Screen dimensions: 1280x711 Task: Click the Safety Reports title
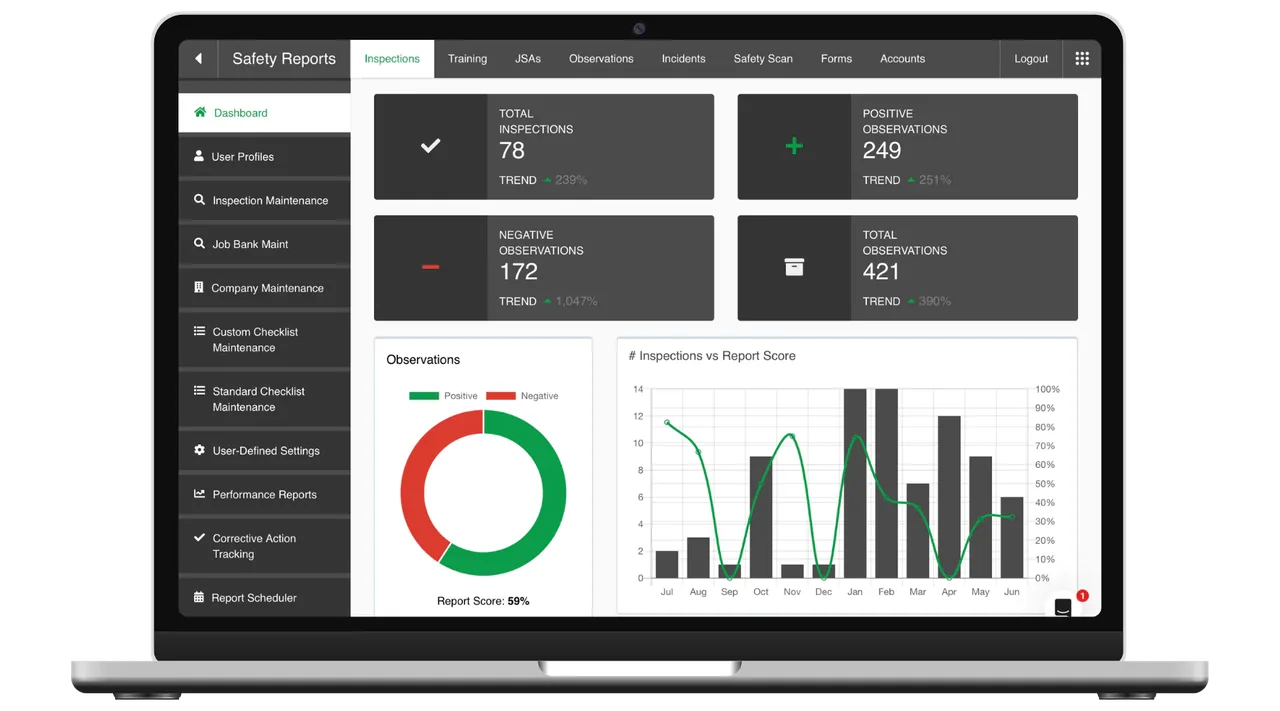[x=284, y=59]
